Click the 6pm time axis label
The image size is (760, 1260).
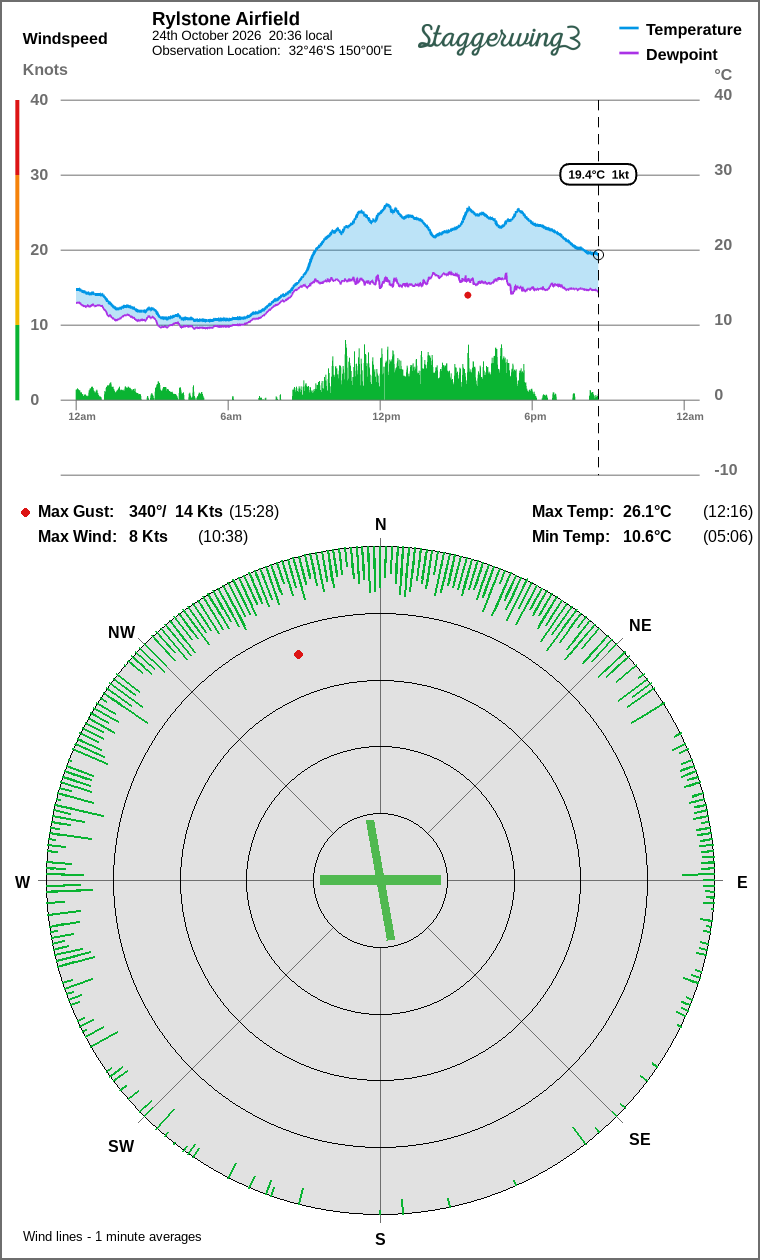535,416
